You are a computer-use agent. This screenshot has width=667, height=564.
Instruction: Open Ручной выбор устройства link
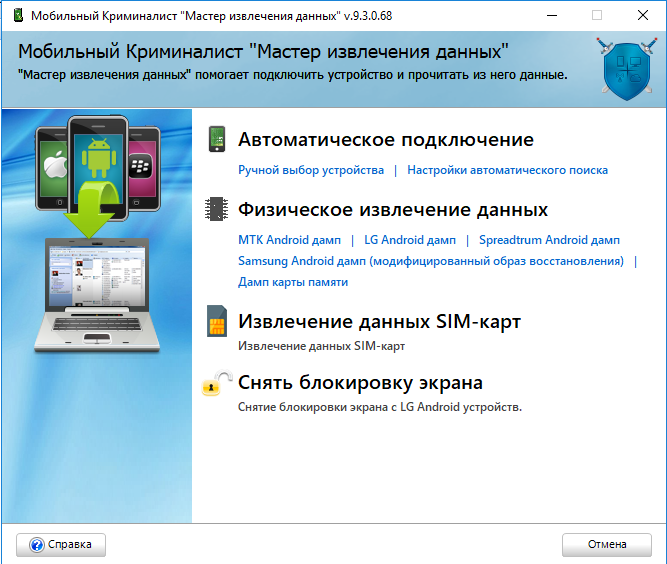click(311, 170)
